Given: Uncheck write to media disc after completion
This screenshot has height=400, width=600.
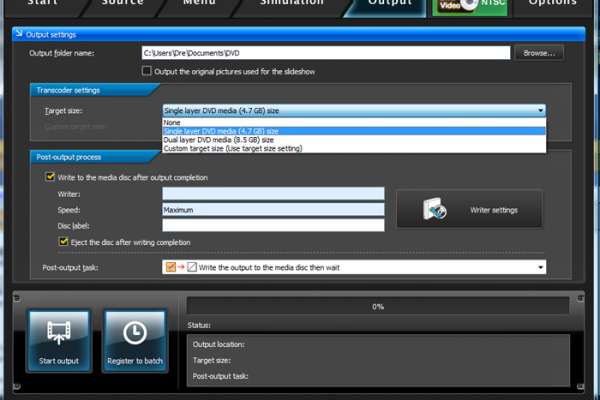Looking at the screenshot, I should pos(51,177).
